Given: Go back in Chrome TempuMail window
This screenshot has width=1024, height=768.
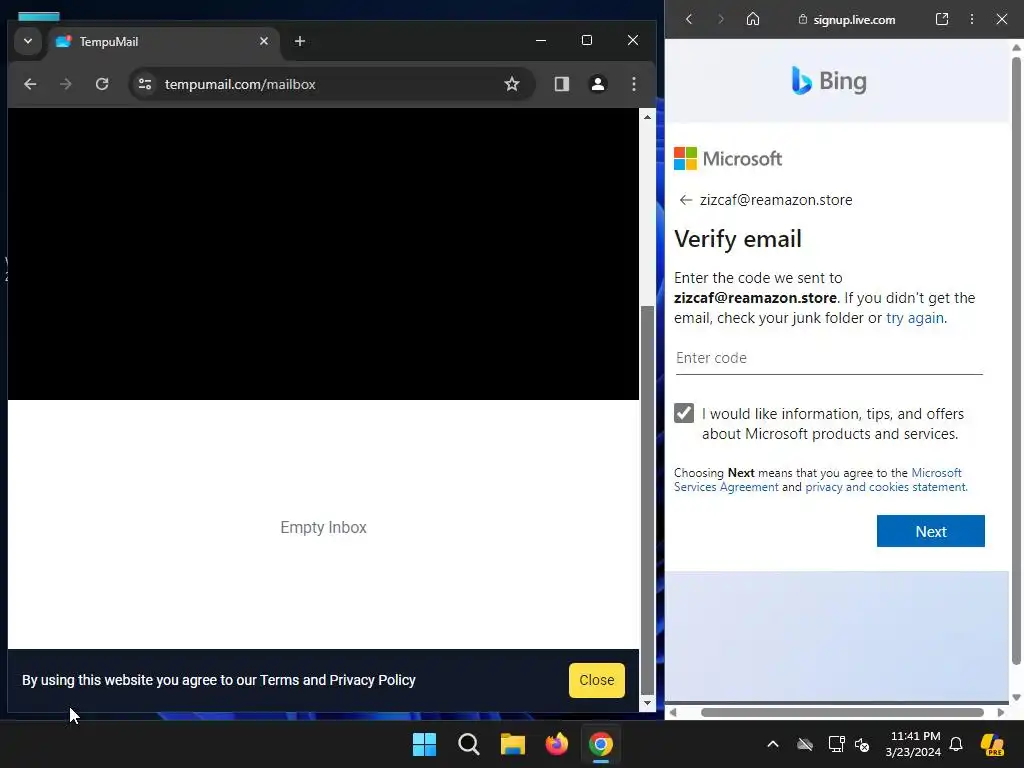Looking at the screenshot, I should click(x=30, y=84).
